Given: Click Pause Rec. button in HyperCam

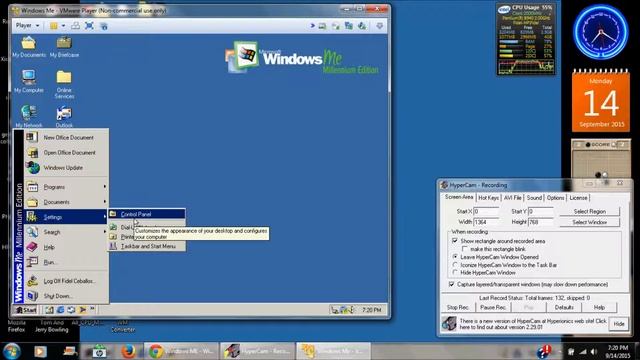Looking at the screenshot, I should coord(493,307).
